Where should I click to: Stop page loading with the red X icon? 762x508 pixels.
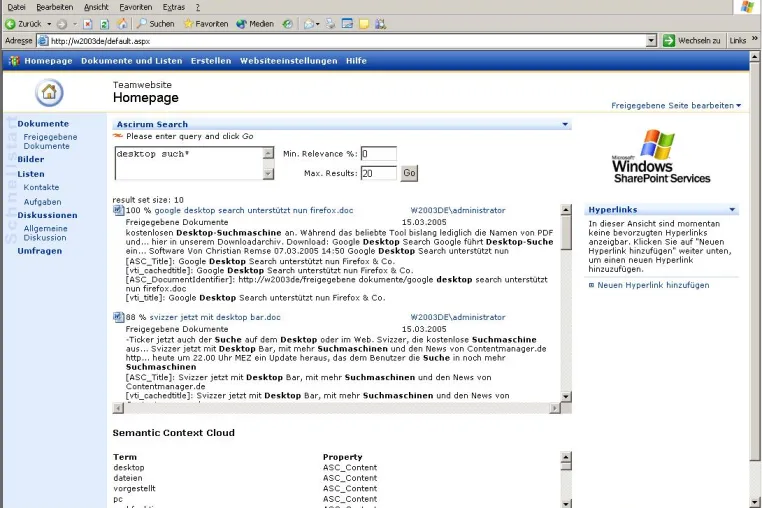coord(88,24)
